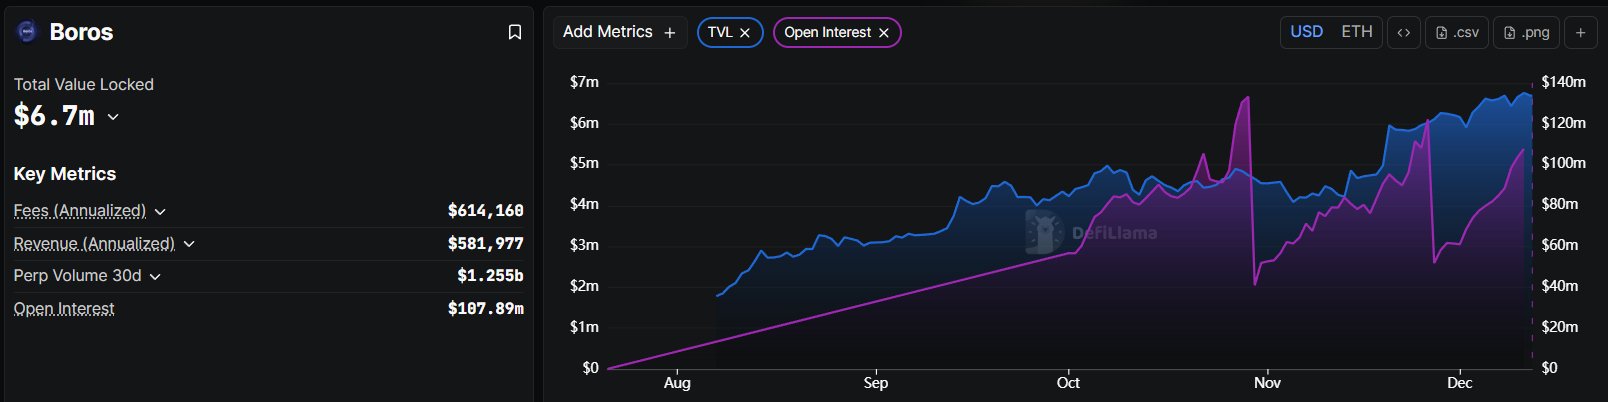Remove the TVL metric chip
Viewport: 1608px width, 402px height.
click(x=745, y=33)
